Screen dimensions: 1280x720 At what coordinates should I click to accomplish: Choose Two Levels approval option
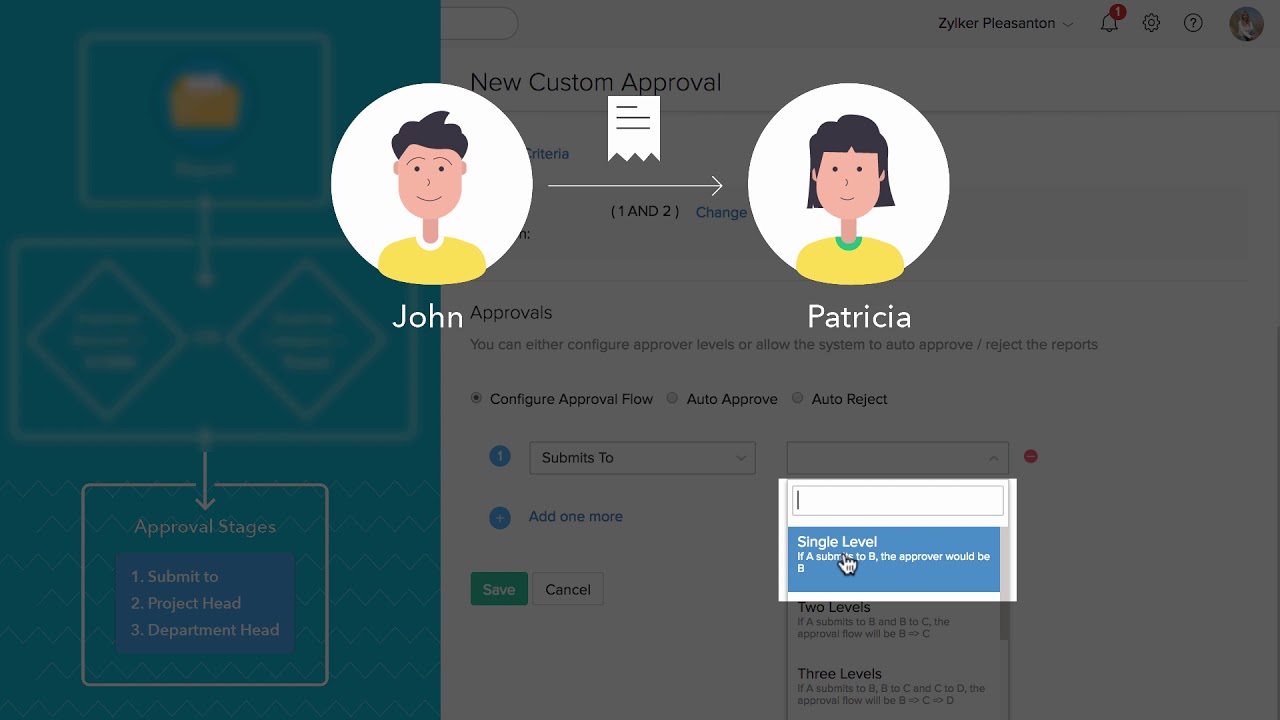click(894, 619)
